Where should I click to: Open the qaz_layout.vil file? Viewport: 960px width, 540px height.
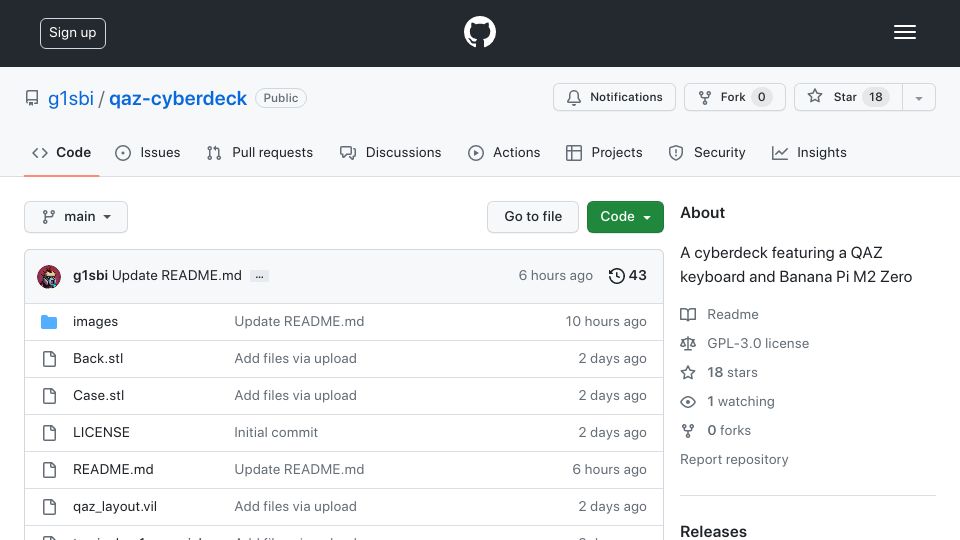click(114, 506)
